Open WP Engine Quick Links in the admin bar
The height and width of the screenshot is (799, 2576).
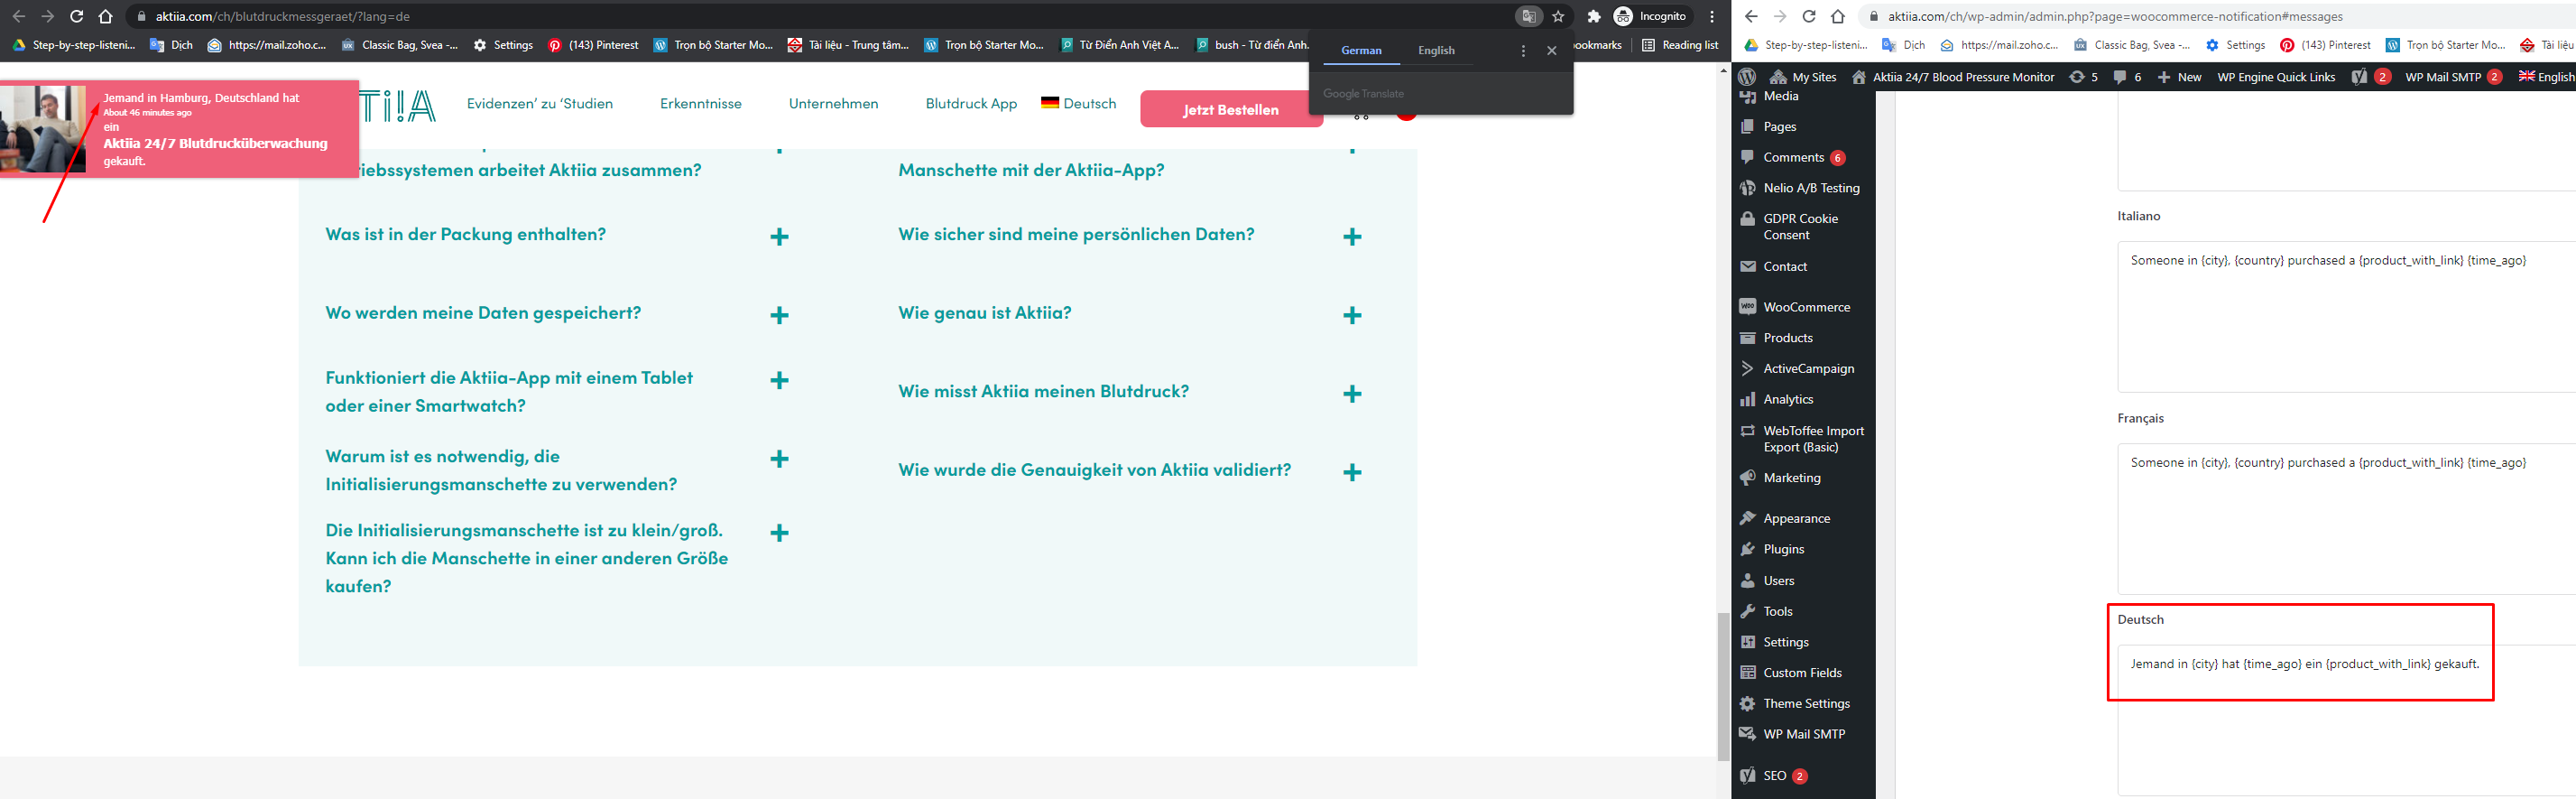click(2276, 77)
